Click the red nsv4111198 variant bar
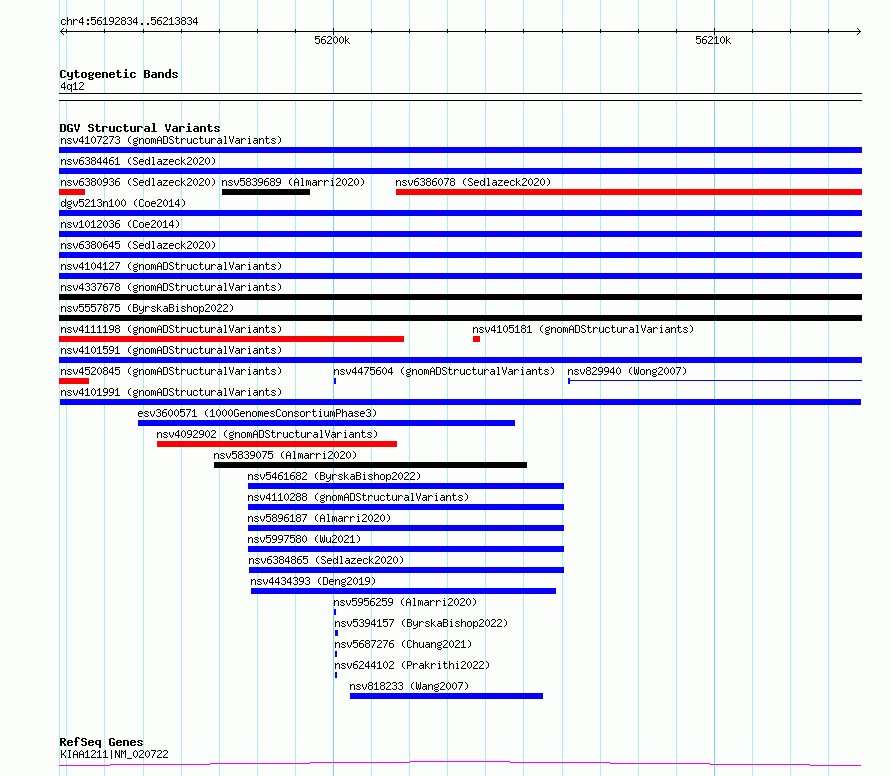Image resolution: width=890 pixels, height=776 pixels. (232, 339)
